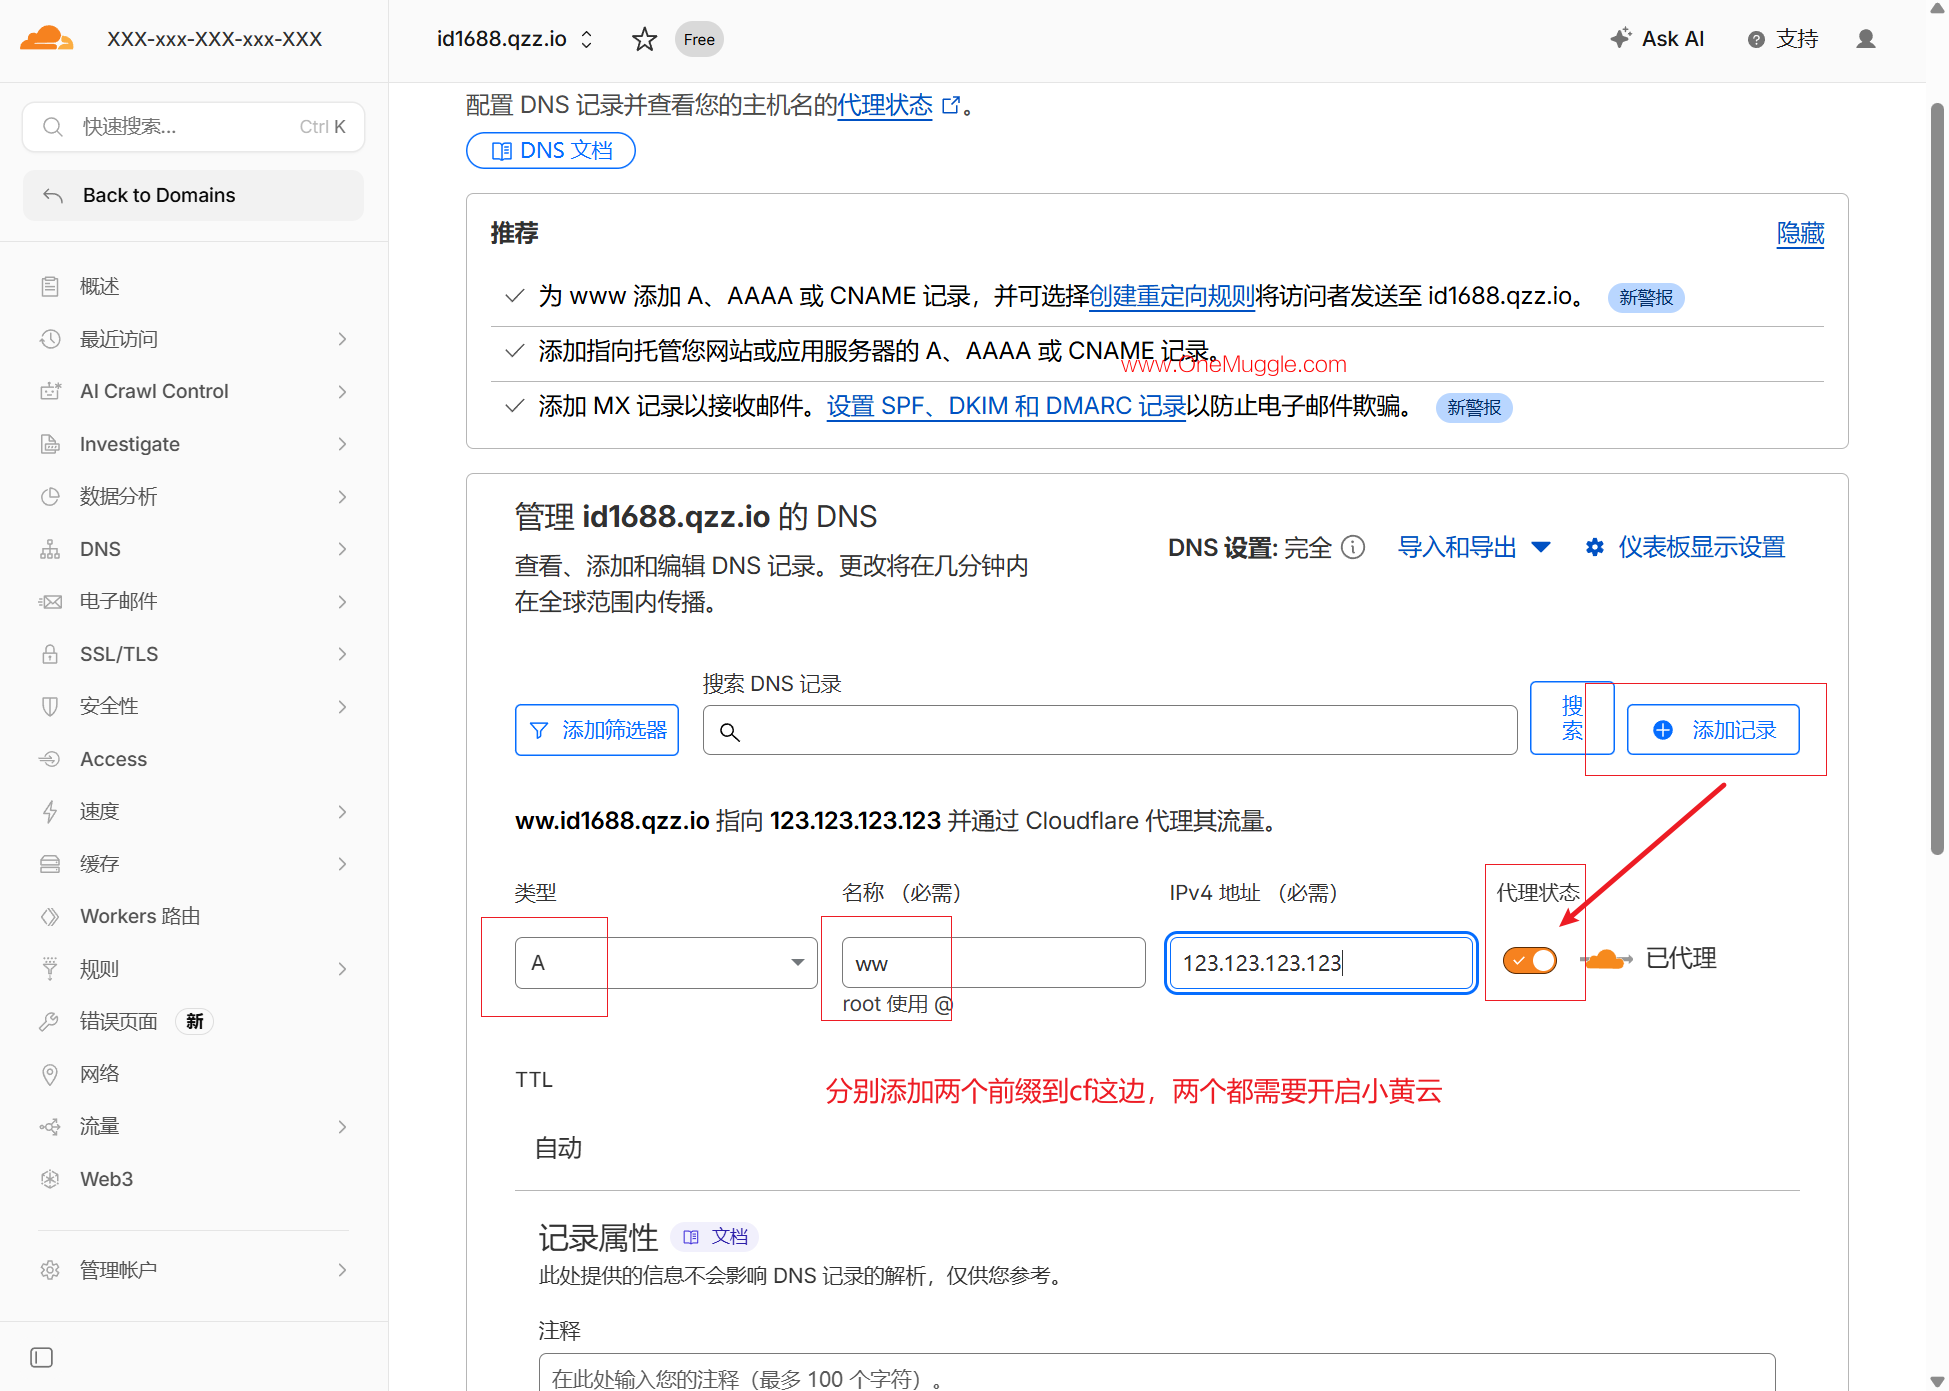The width and height of the screenshot is (1949, 1391).
Task: Click the Back to Domains button
Action: tap(194, 195)
